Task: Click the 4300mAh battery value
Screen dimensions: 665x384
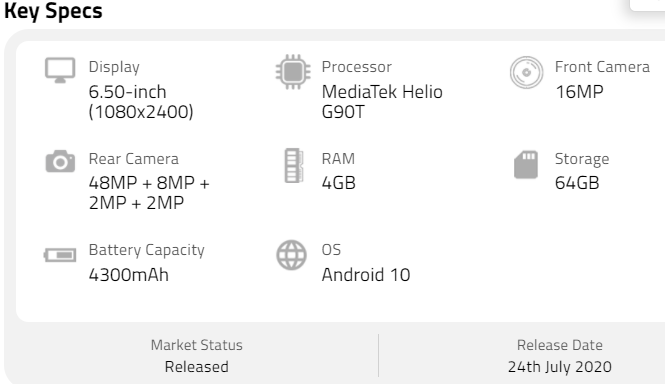Action: 129,275
